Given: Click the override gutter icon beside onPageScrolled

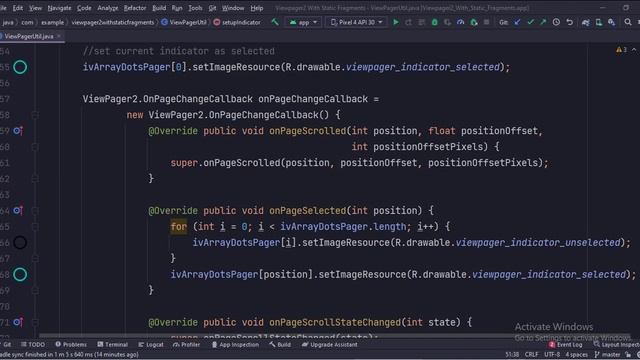Looking at the screenshot, I should pos(18,131).
